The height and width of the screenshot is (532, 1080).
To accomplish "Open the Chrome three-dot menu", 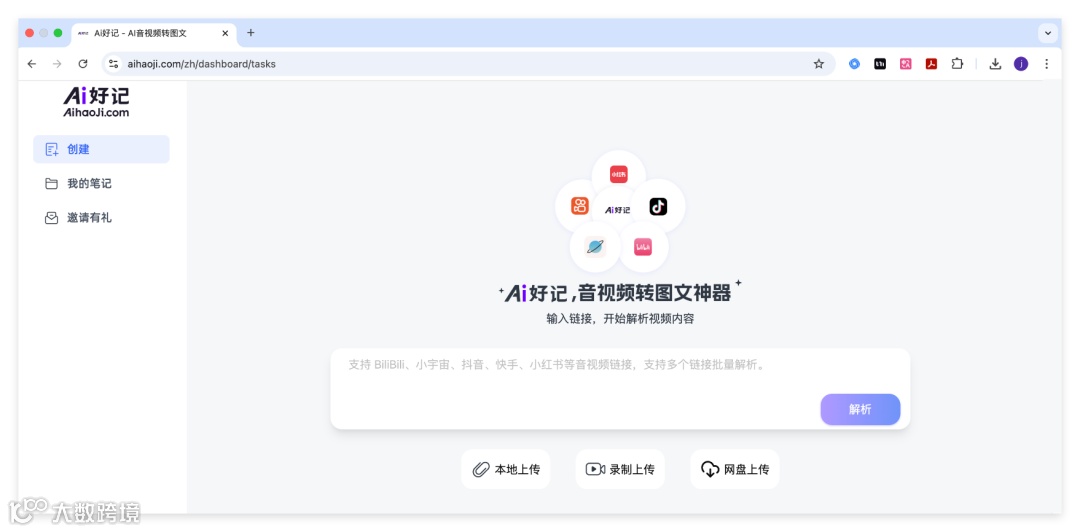I will tap(1046, 64).
